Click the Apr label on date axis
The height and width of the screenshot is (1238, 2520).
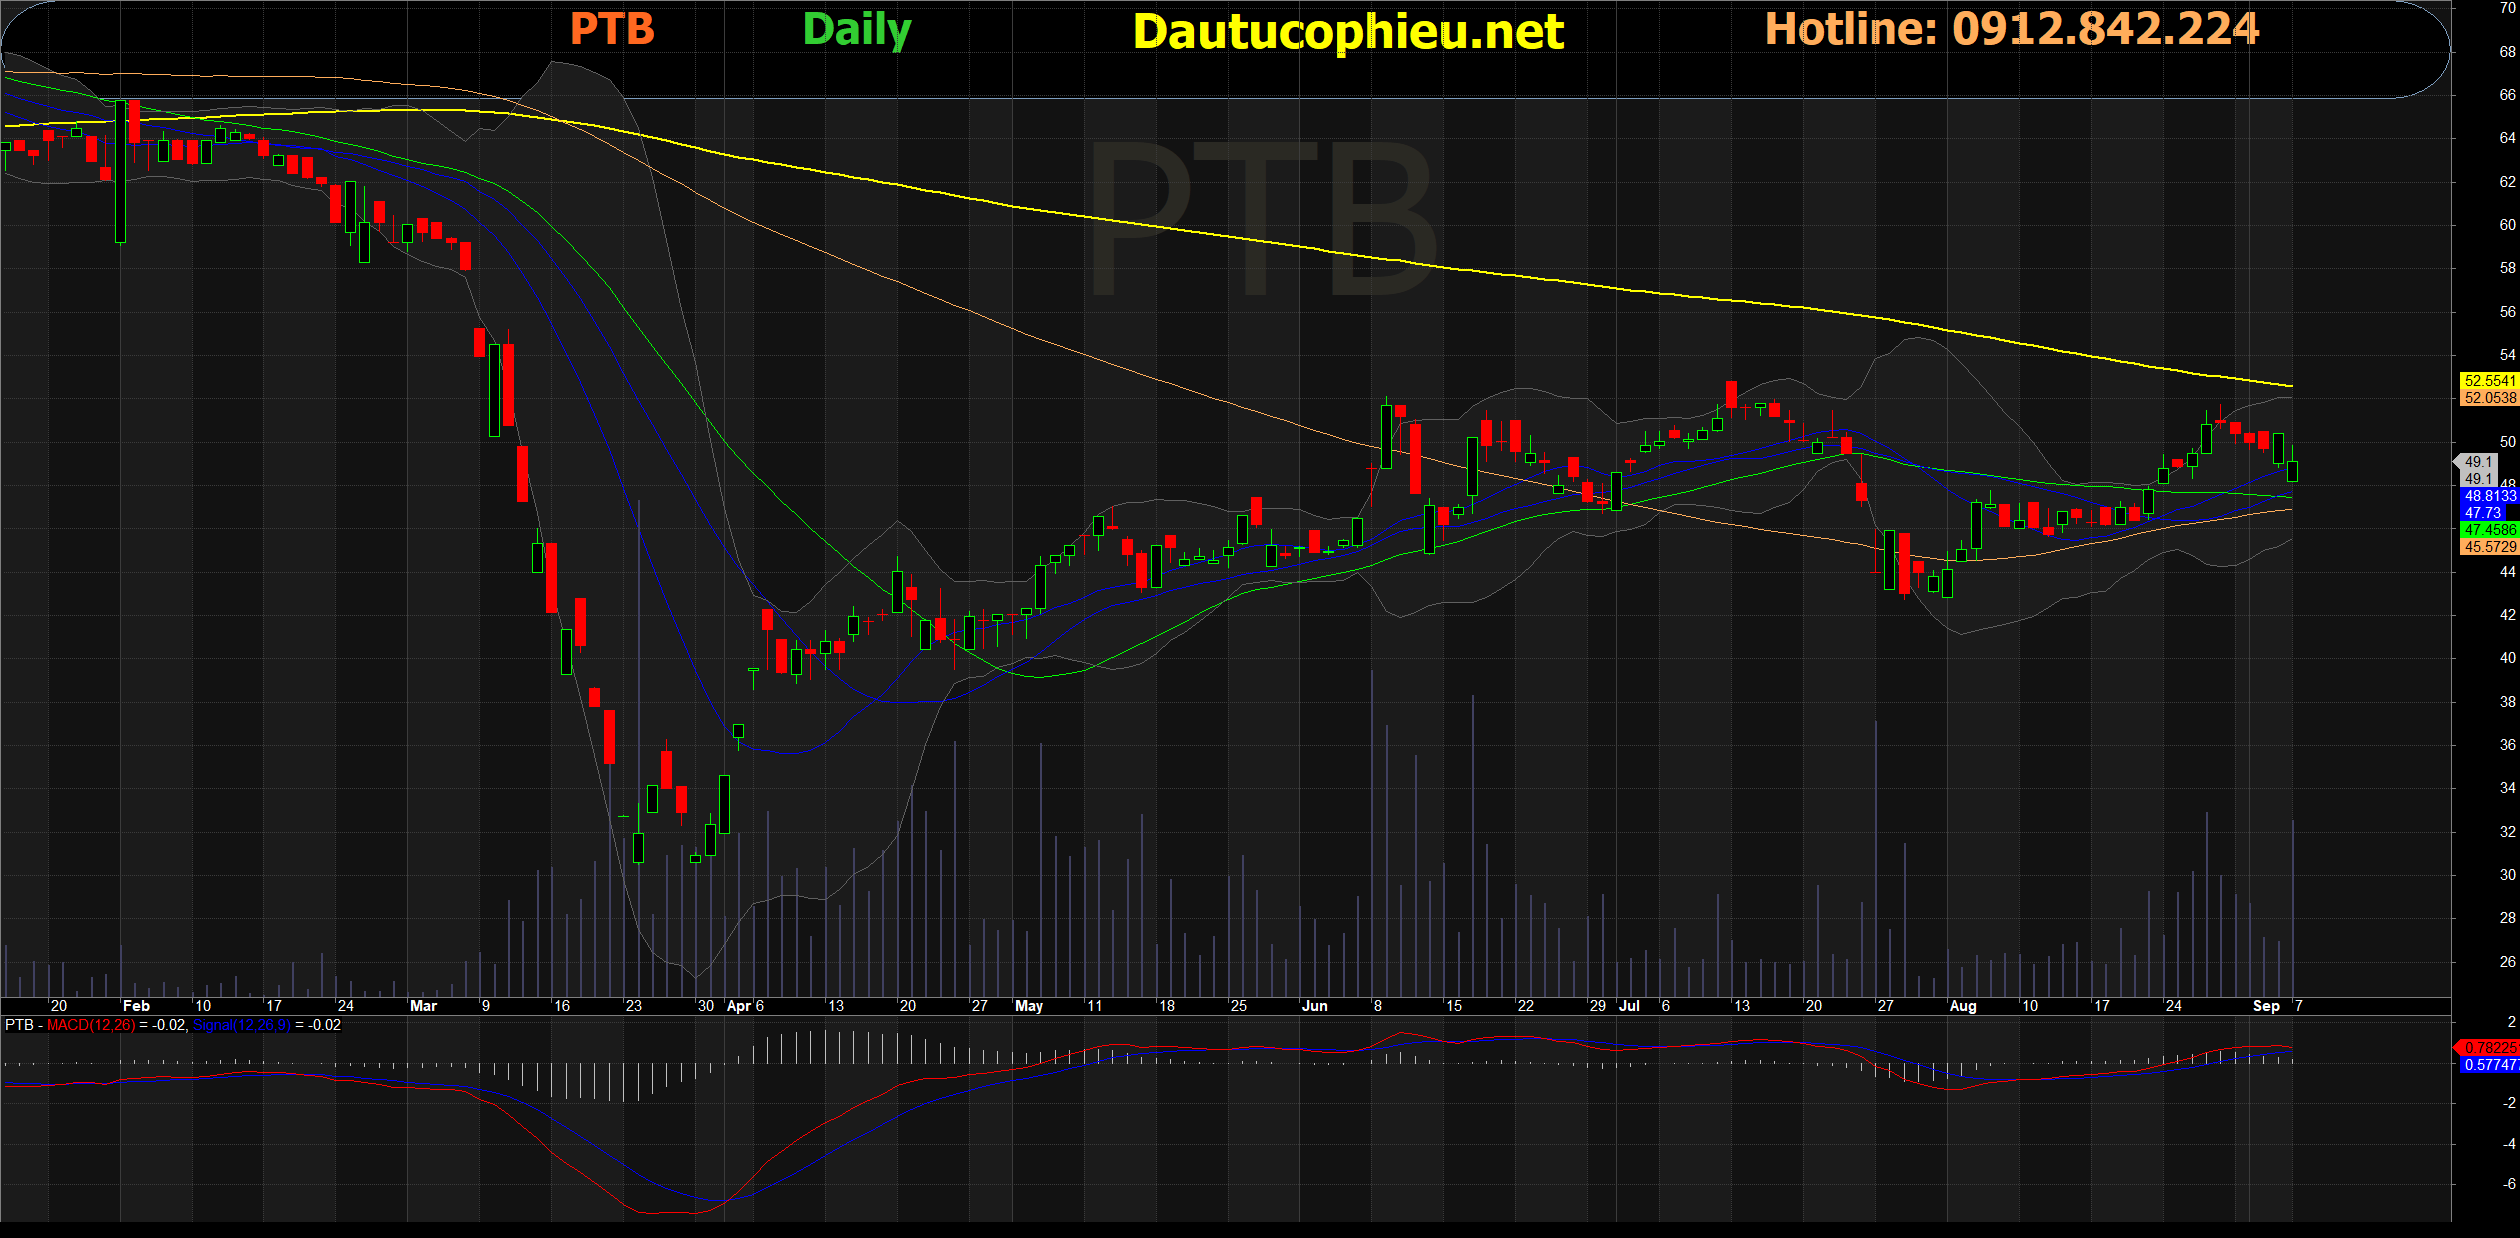coord(738,1006)
